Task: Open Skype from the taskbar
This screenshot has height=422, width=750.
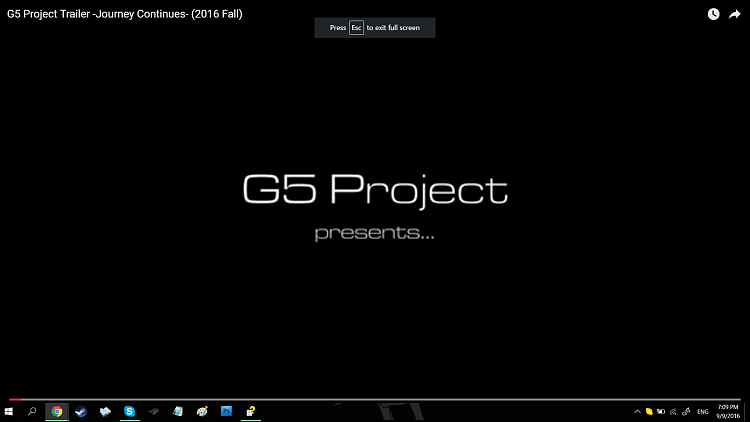Action: [130, 411]
